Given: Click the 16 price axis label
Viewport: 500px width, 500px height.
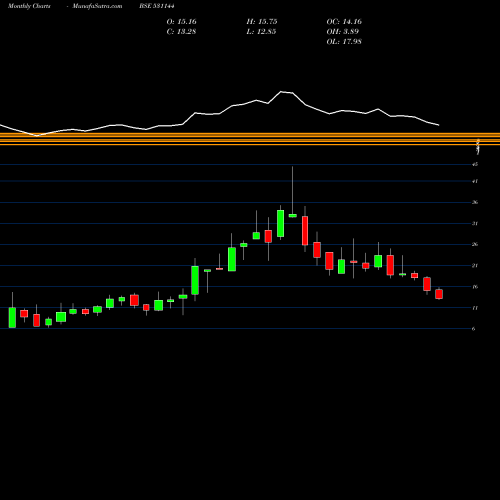Looking at the screenshot, I should coord(475,287).
